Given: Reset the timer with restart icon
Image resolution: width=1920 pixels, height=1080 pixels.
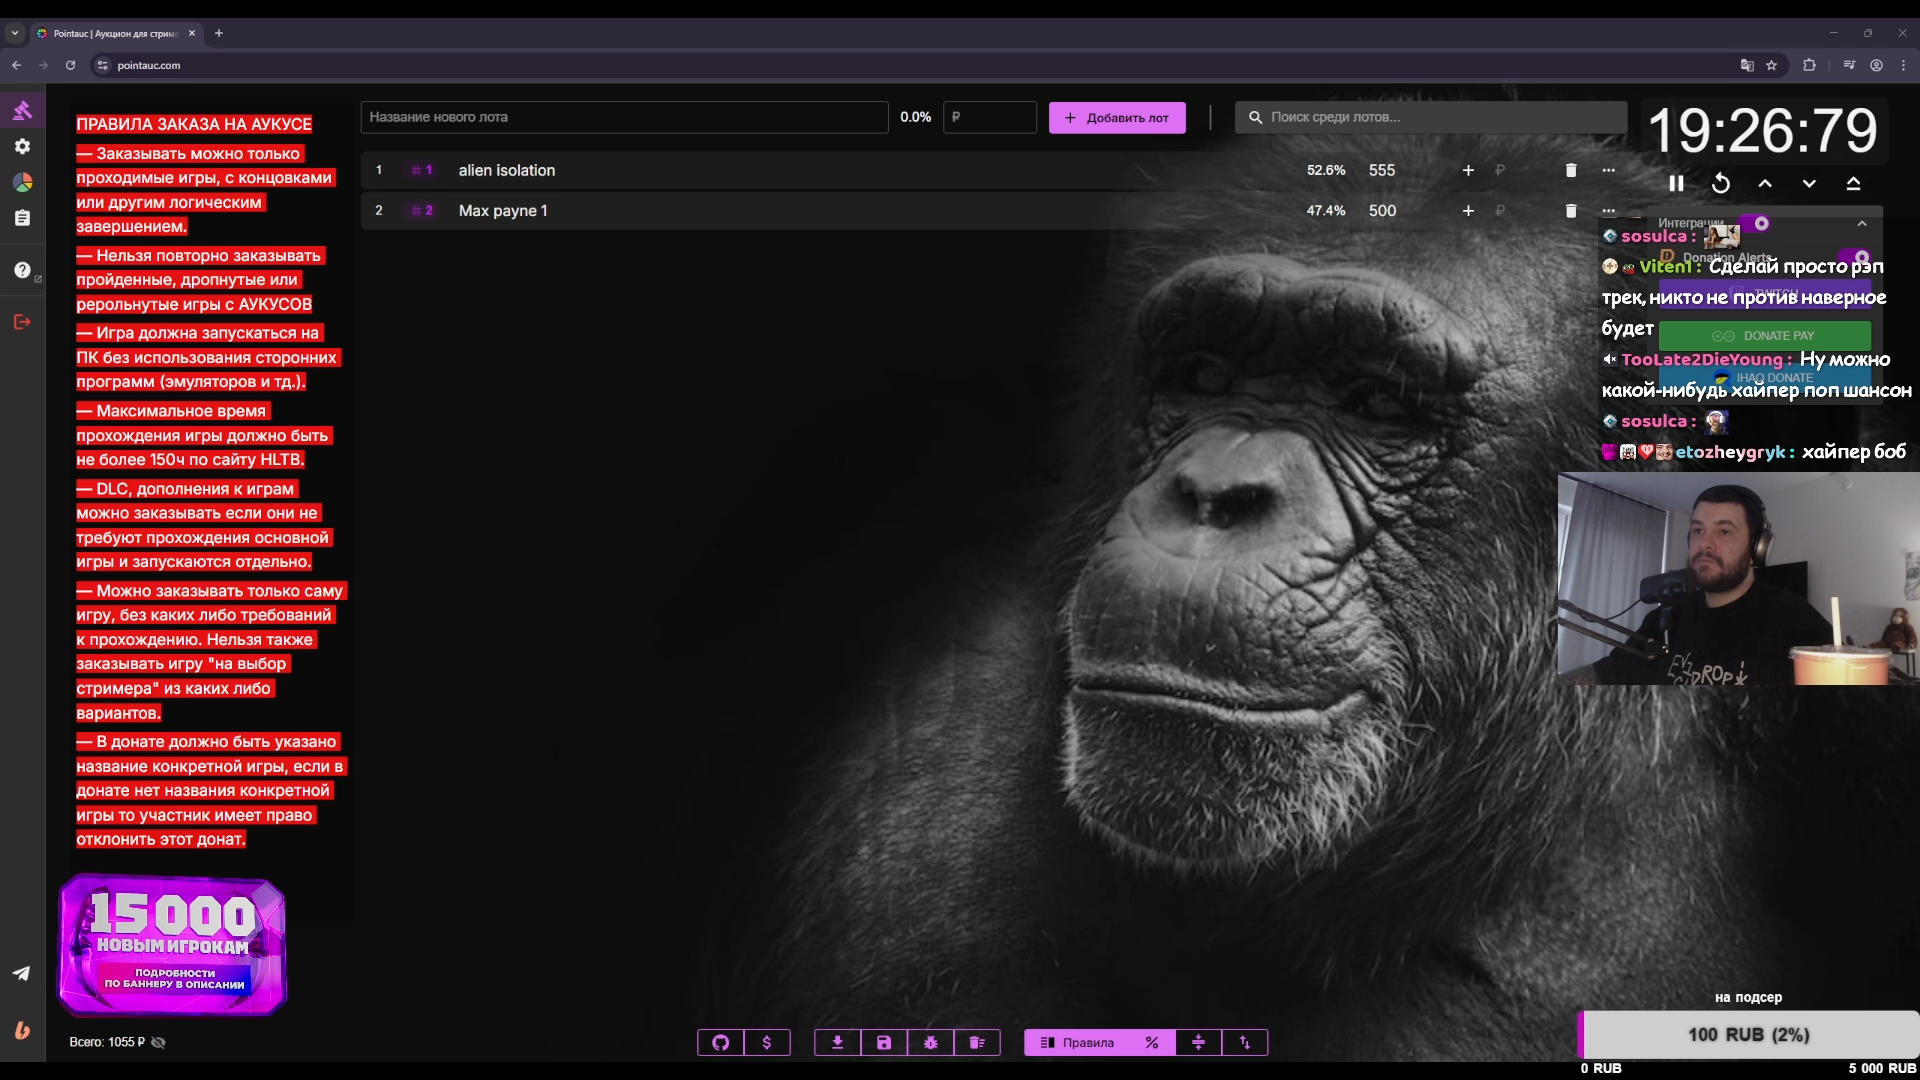Looking at the screenshot, I should 1720,183.
